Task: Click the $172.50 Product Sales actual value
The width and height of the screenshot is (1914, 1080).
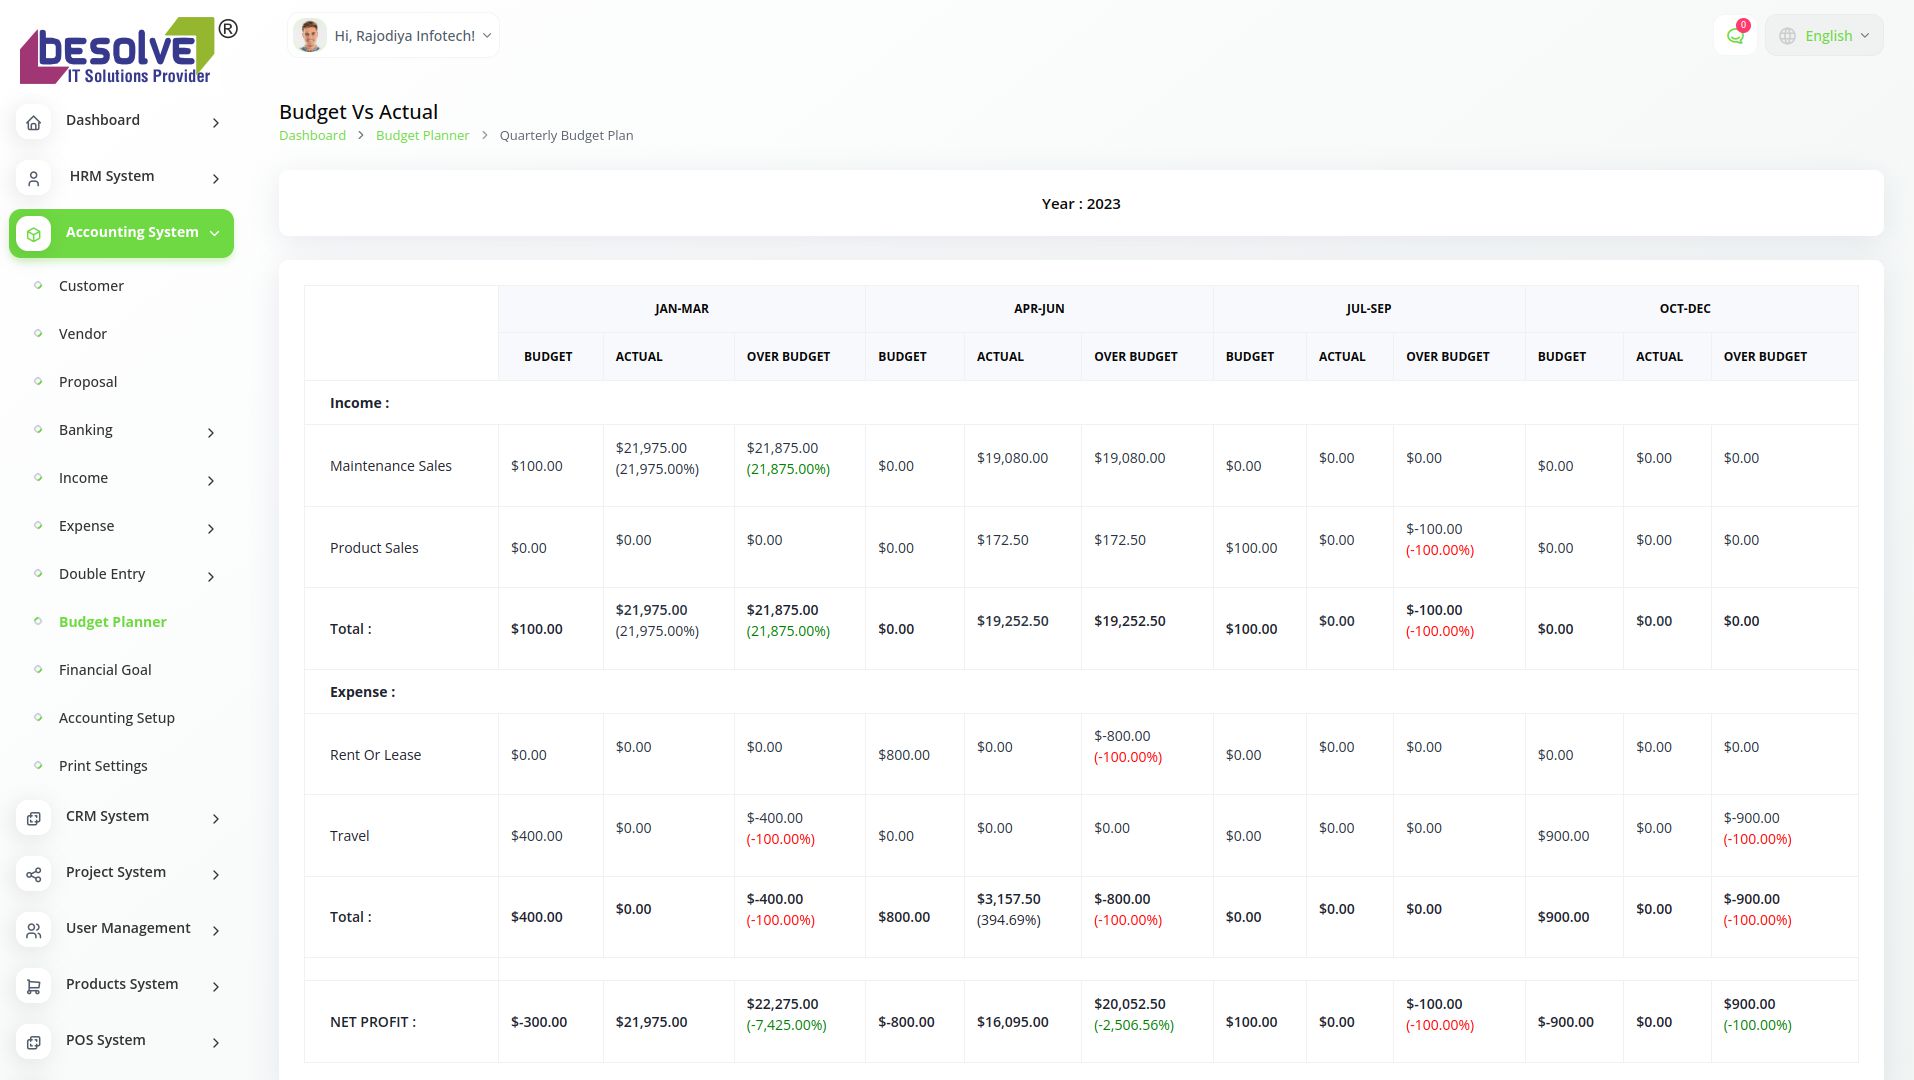Action: tap(1002, 540)
